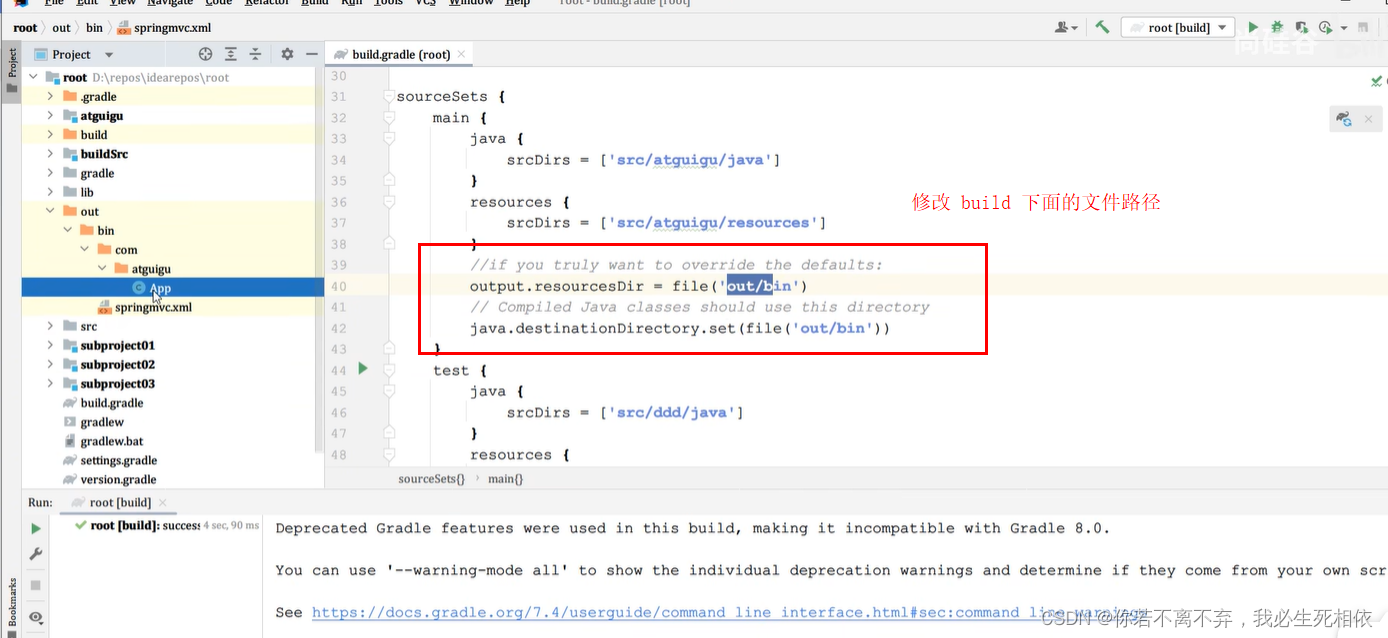Open the Window menu
Screen dimensions: 1388x638
[471, 3]
